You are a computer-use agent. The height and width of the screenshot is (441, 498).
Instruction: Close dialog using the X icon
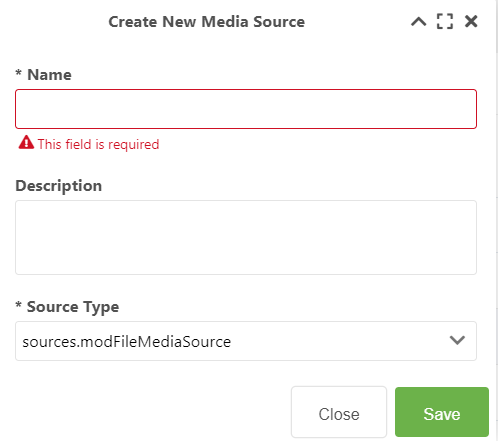coord(471,21)
